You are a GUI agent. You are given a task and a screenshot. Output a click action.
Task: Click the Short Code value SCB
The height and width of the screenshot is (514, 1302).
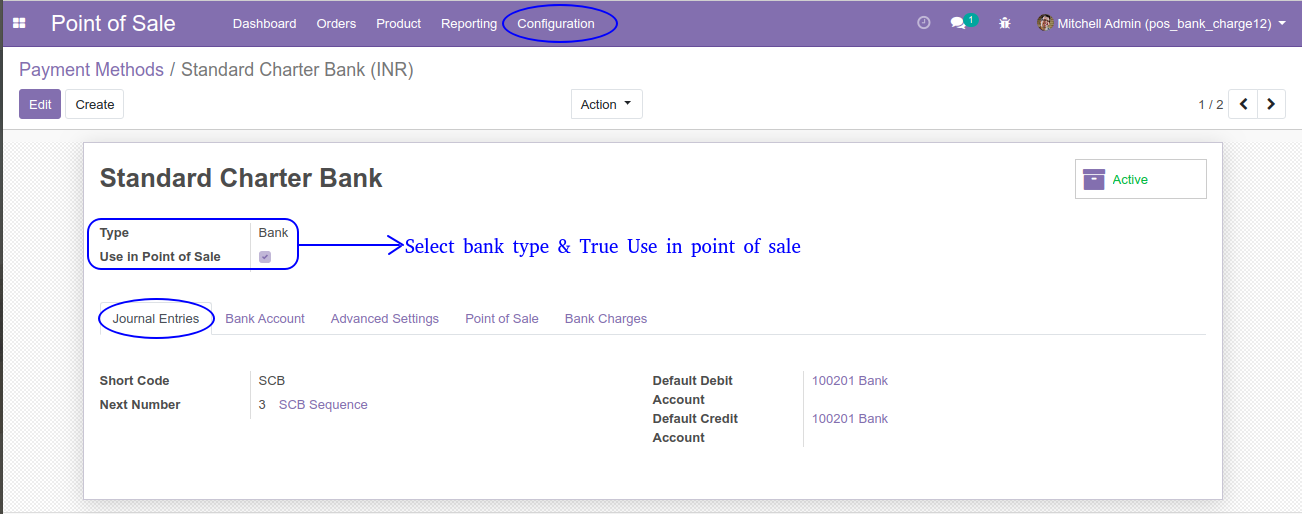coord(272,381)
